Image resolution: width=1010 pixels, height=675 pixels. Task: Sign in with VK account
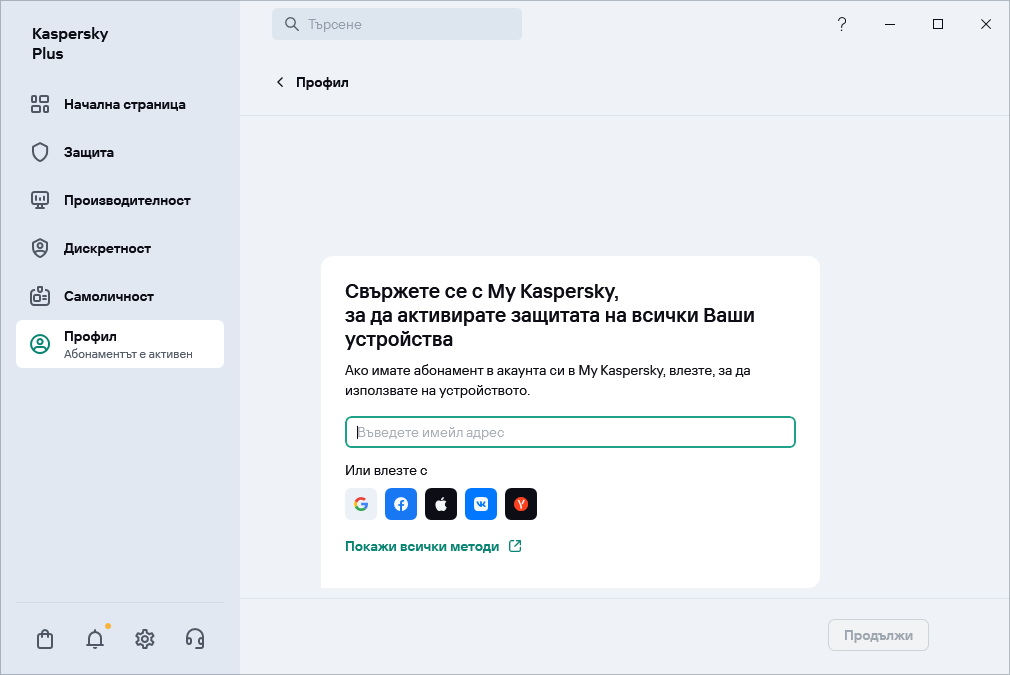(x=481, y=504)
